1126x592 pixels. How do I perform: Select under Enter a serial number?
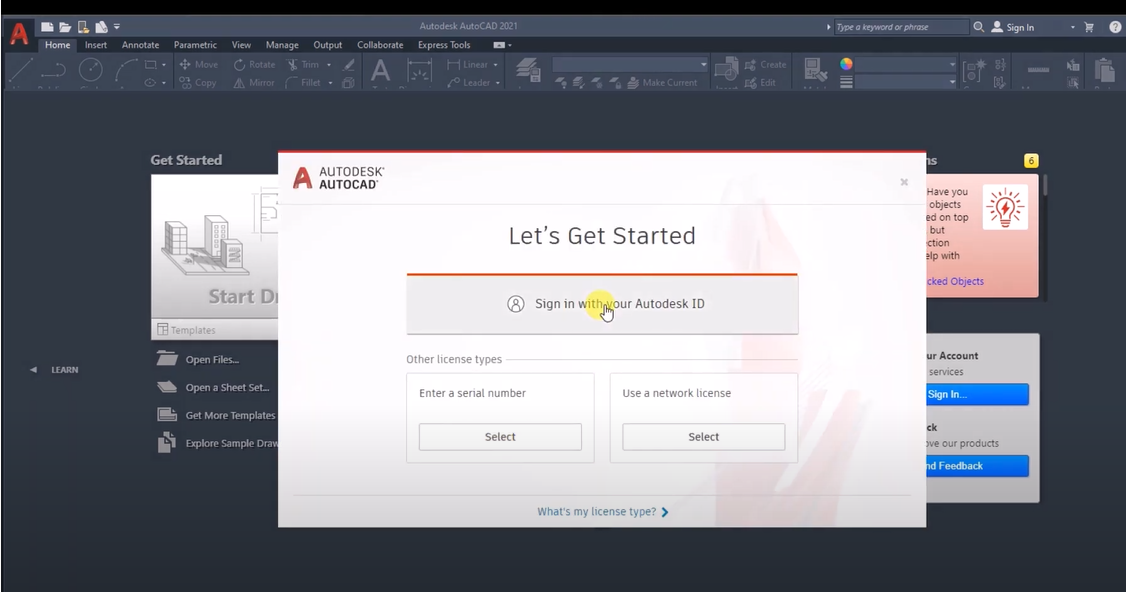(x=500, y=437)
